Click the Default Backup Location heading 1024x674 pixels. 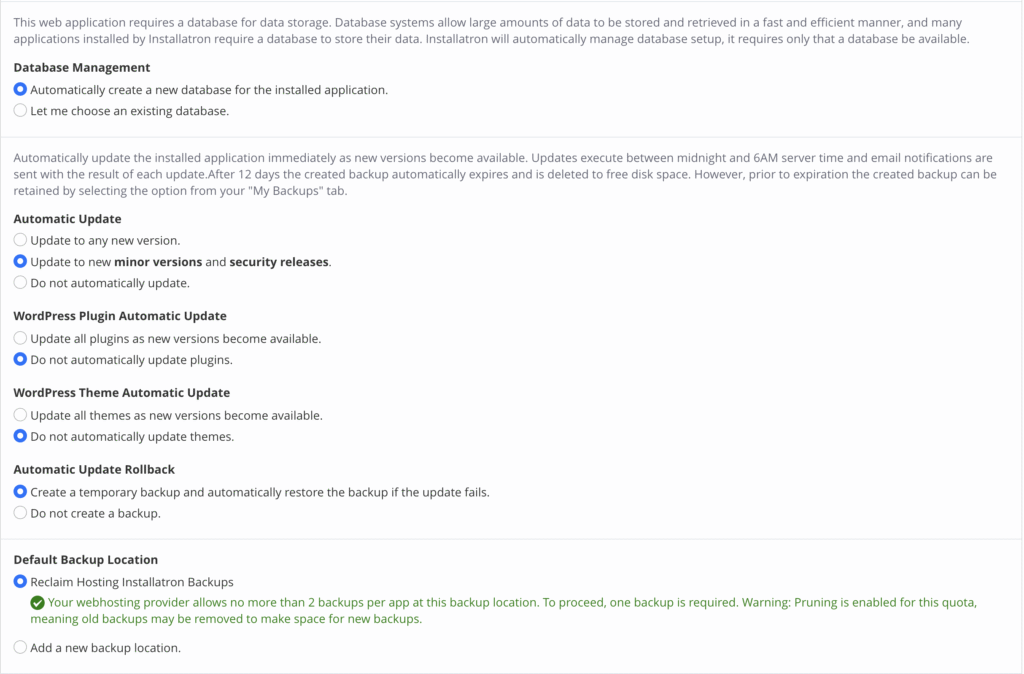tap(86, 560)
